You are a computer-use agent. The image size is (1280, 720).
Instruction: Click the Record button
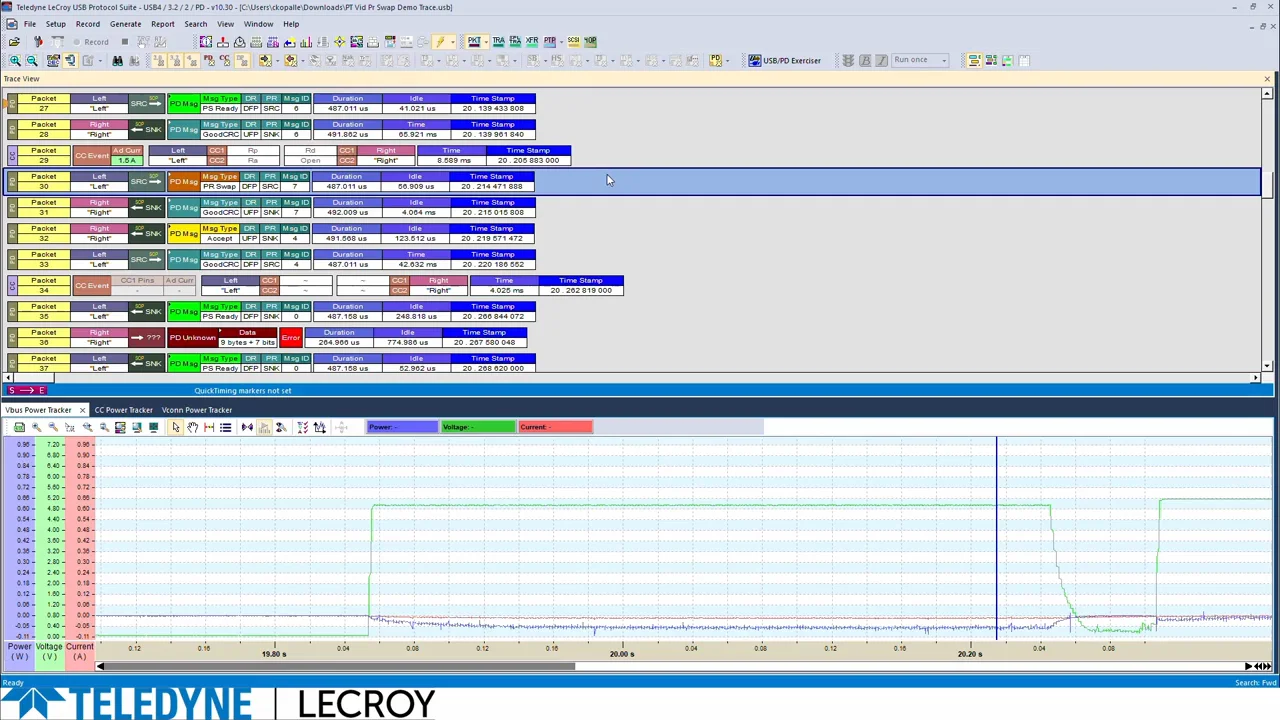click(x=90, y=42)
